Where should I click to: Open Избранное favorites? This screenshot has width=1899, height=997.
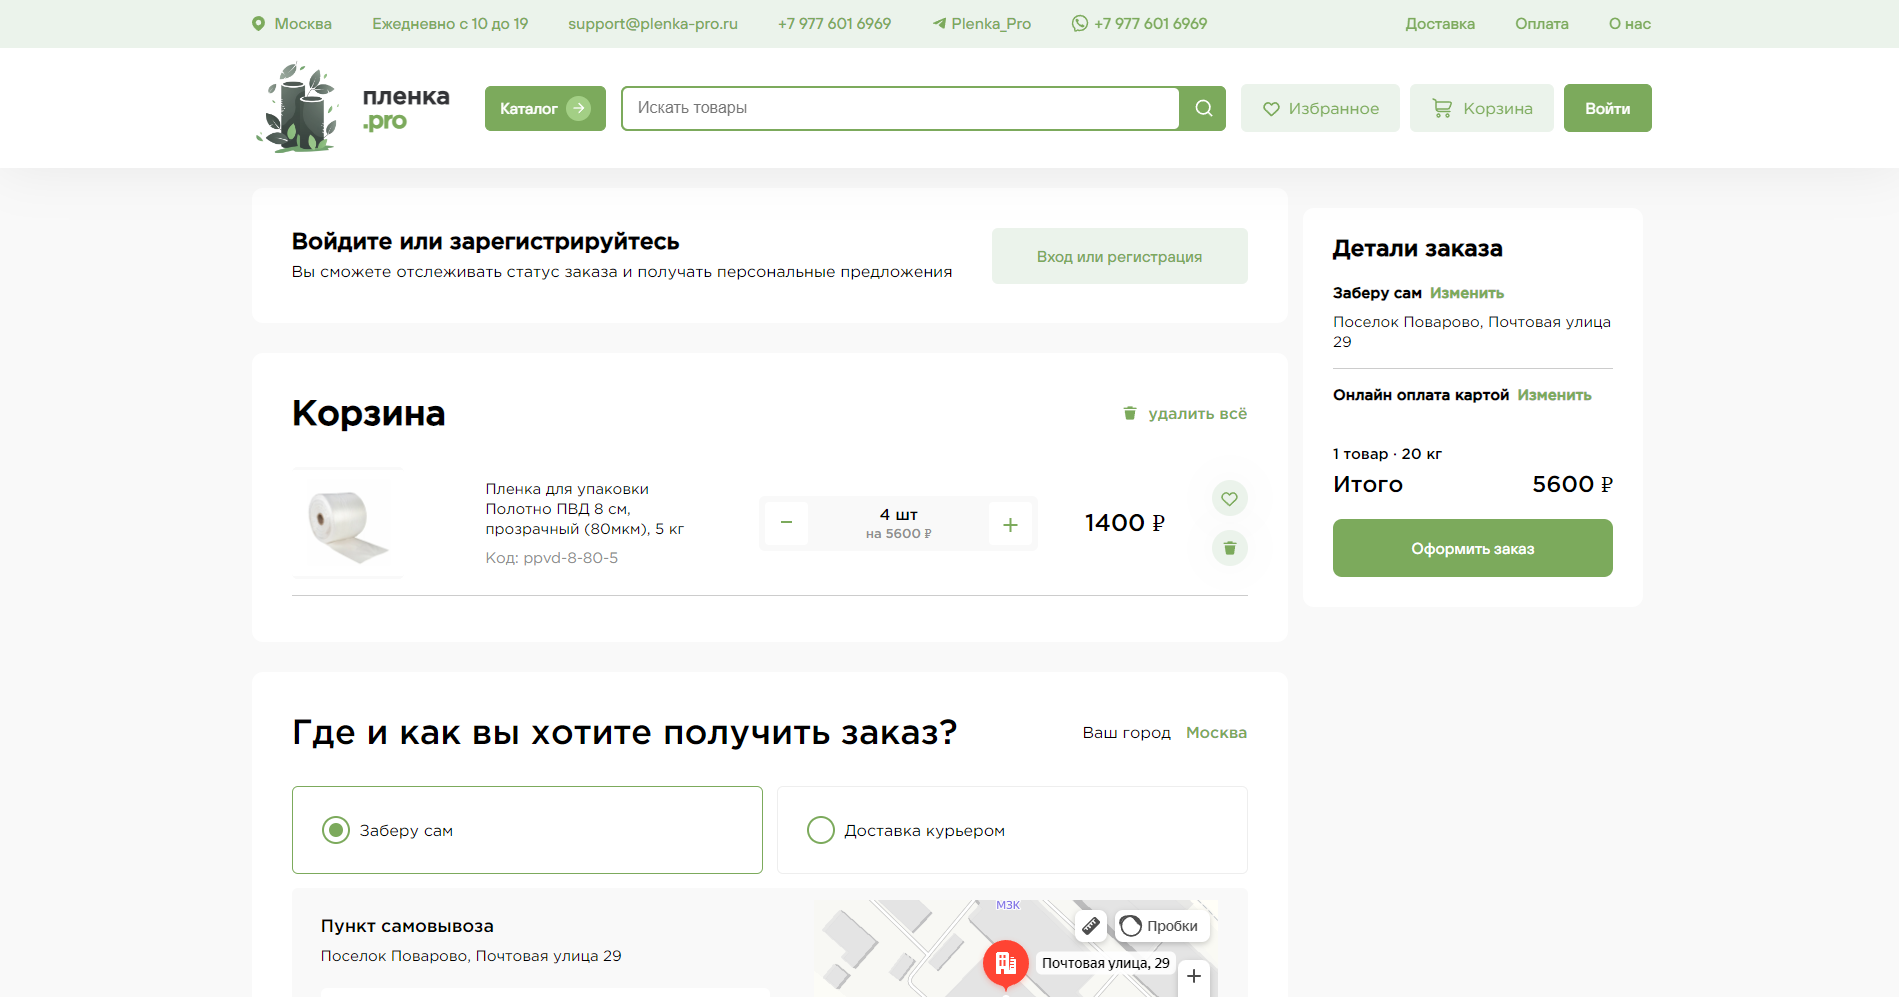(x=1320, y=108)
